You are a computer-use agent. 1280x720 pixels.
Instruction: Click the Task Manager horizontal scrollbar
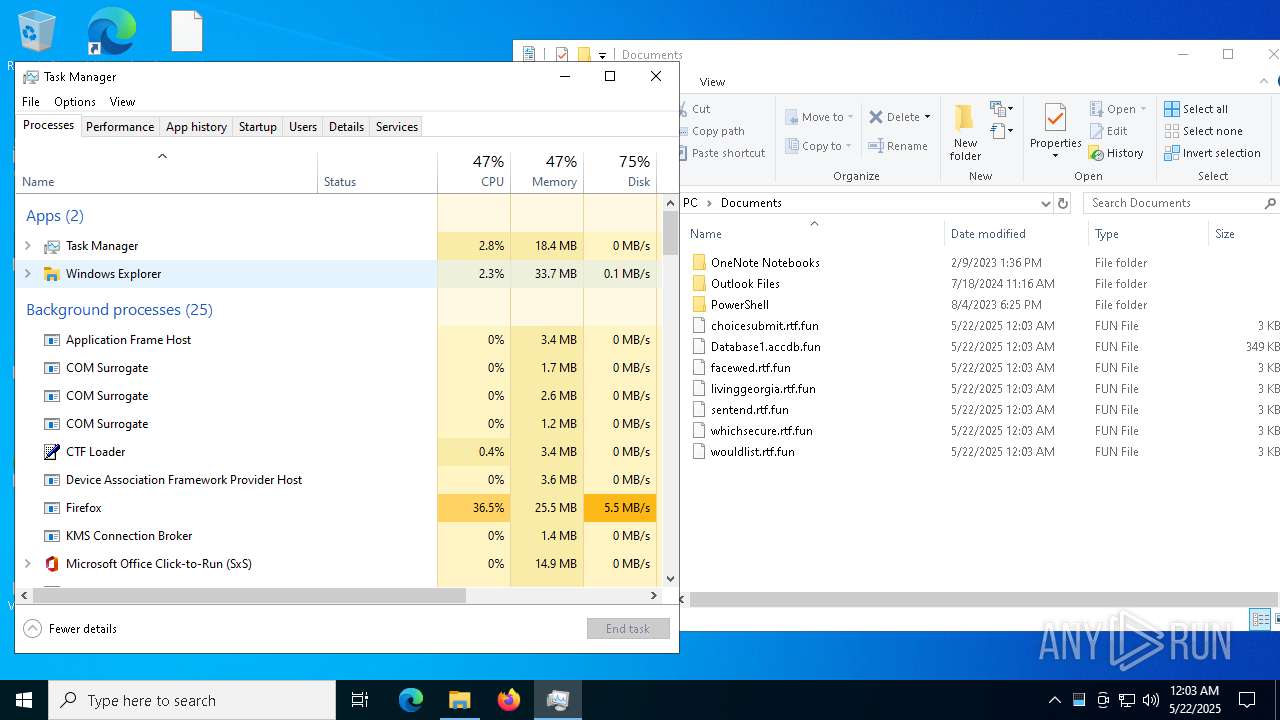click(250, 595)
